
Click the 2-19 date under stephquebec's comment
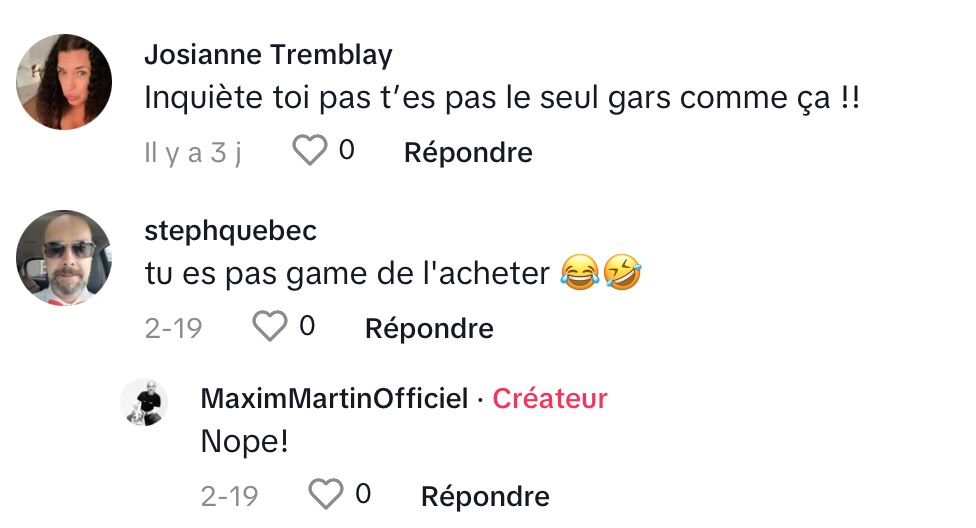coord(174,328)
